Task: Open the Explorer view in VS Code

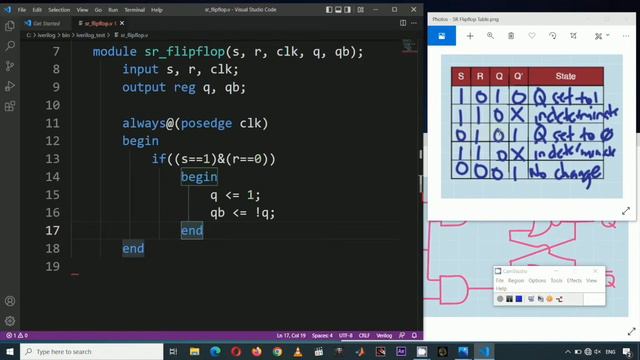Action: click(x=10, y=26)
